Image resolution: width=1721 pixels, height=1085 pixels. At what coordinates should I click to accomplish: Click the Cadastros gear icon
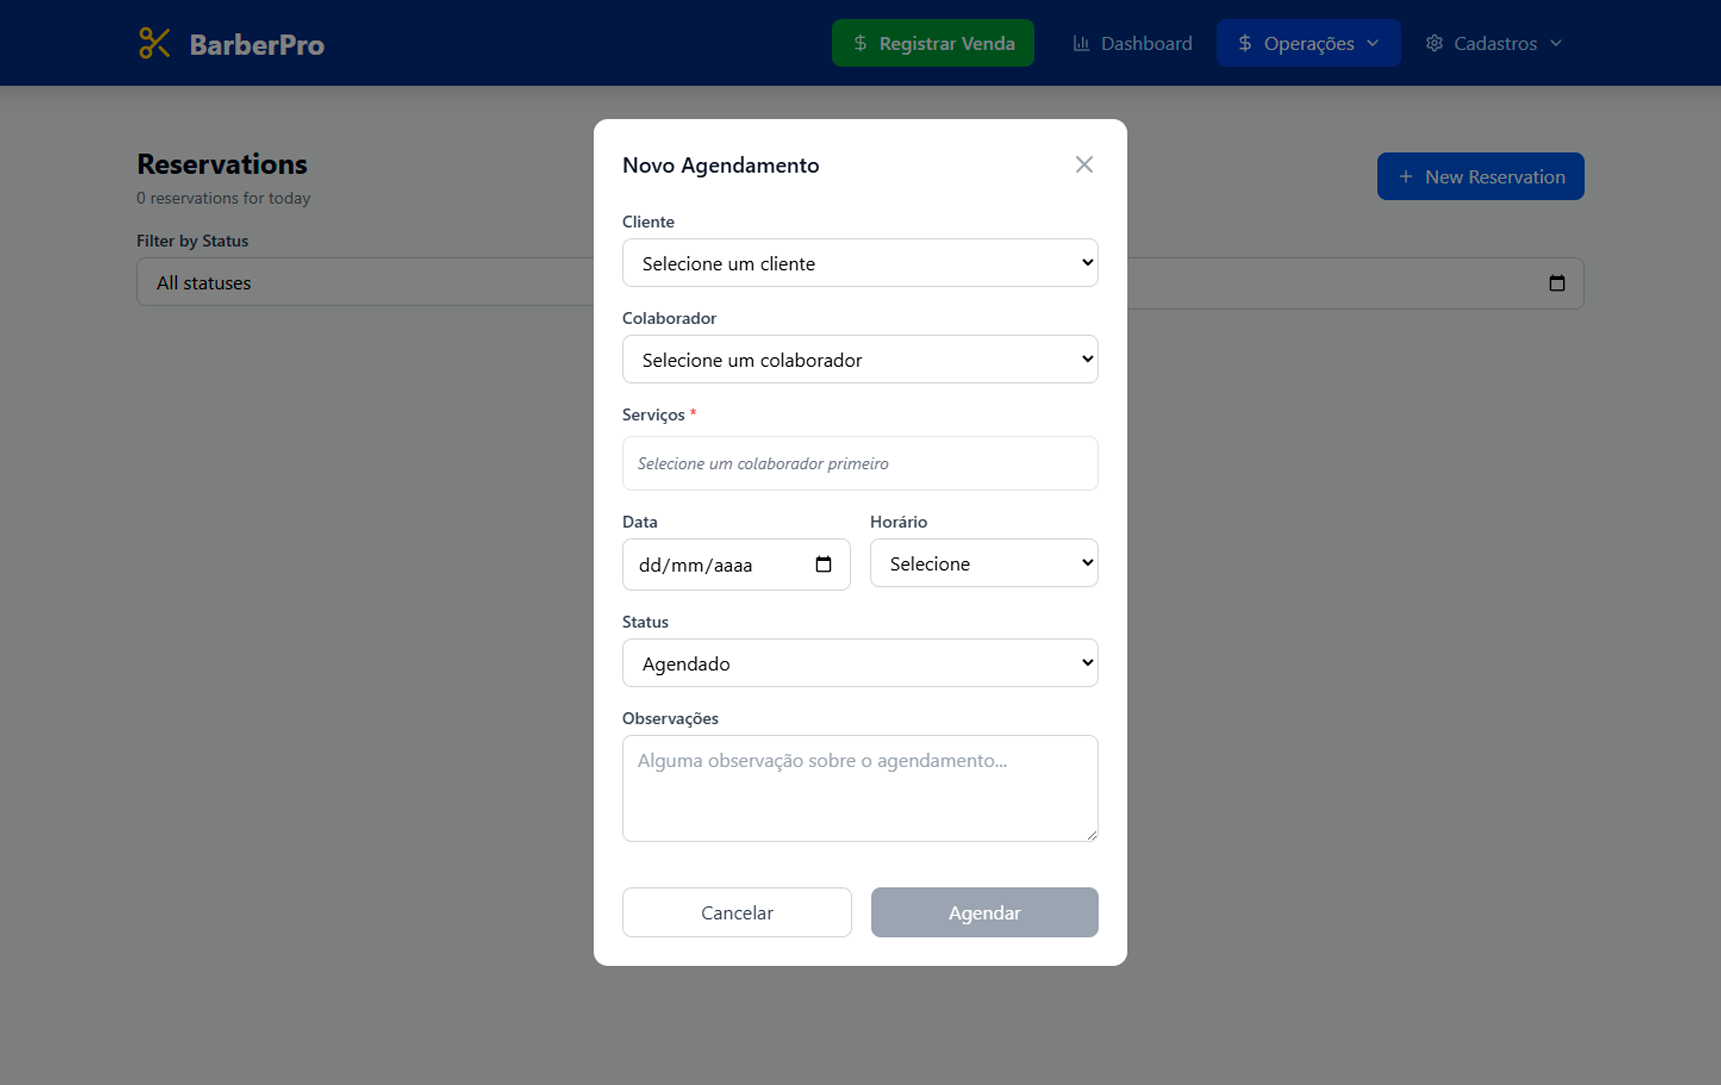1434,43
